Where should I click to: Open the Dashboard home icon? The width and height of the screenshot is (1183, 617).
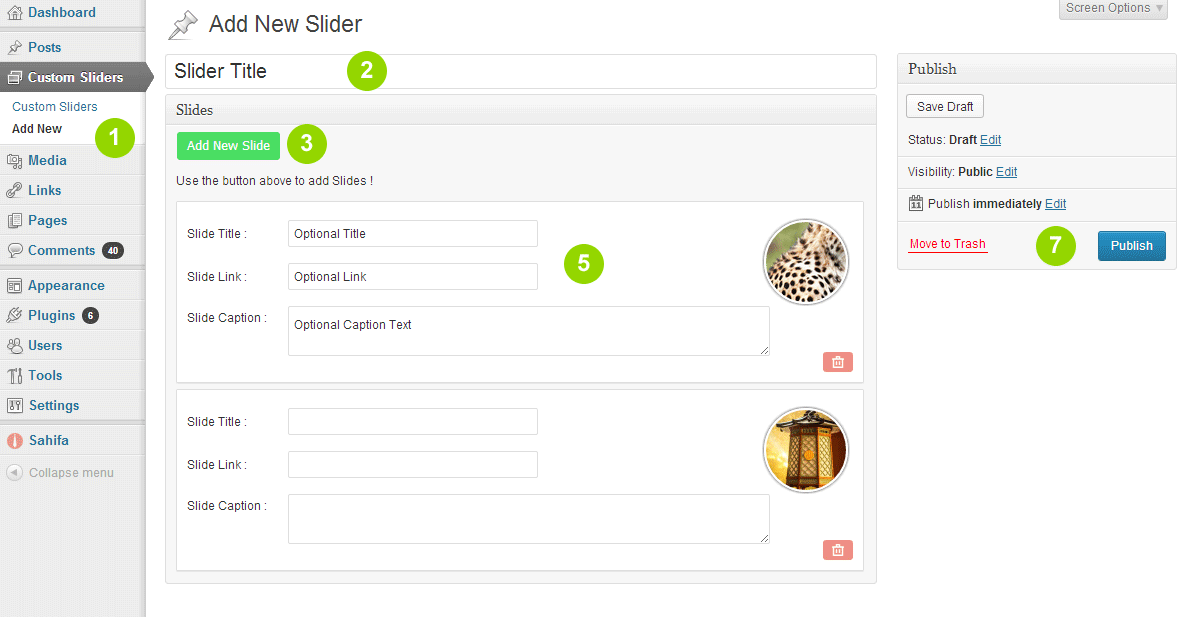(x=14, y=12)
